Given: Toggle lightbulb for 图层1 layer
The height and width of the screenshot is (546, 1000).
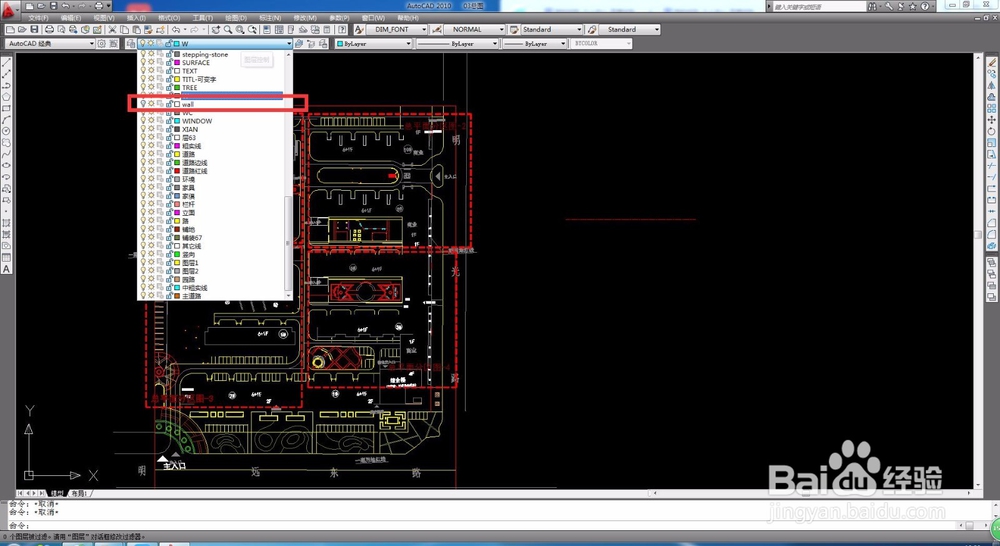Looking at the screenshot, I should pyautogui.click(x=143, y=262).
